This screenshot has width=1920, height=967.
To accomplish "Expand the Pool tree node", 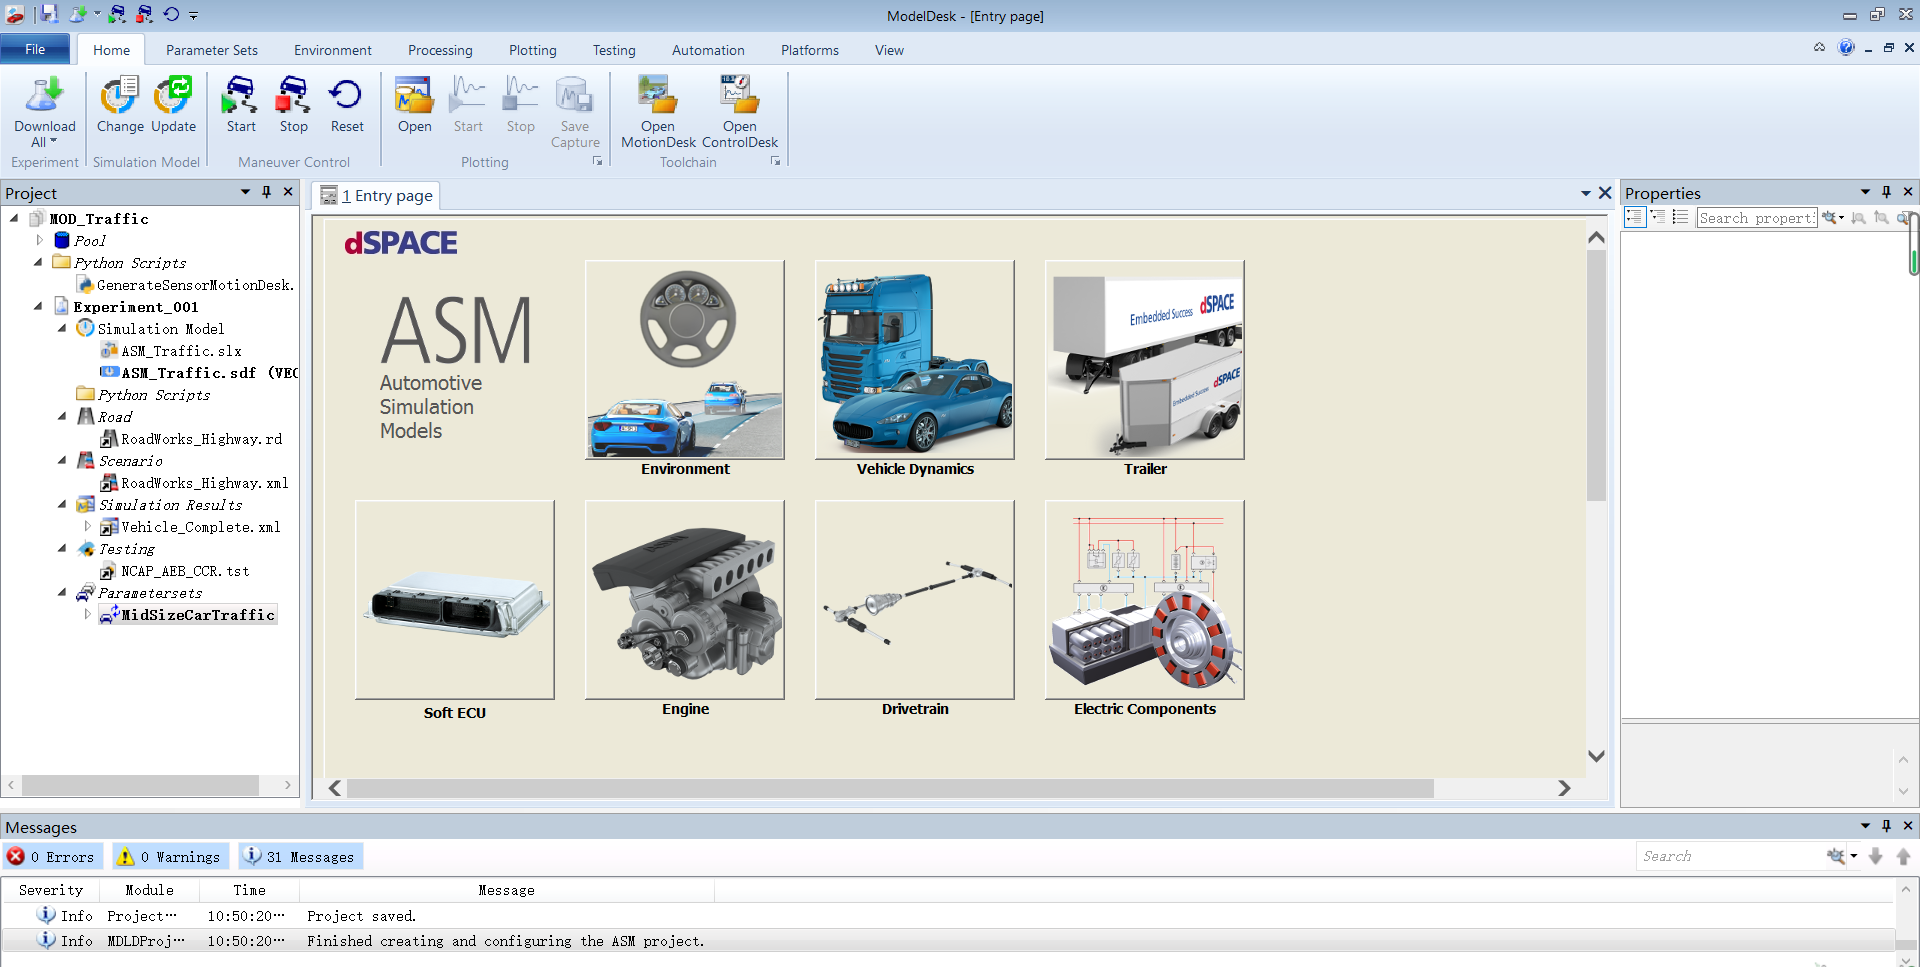I will click(x=39, y=240).
